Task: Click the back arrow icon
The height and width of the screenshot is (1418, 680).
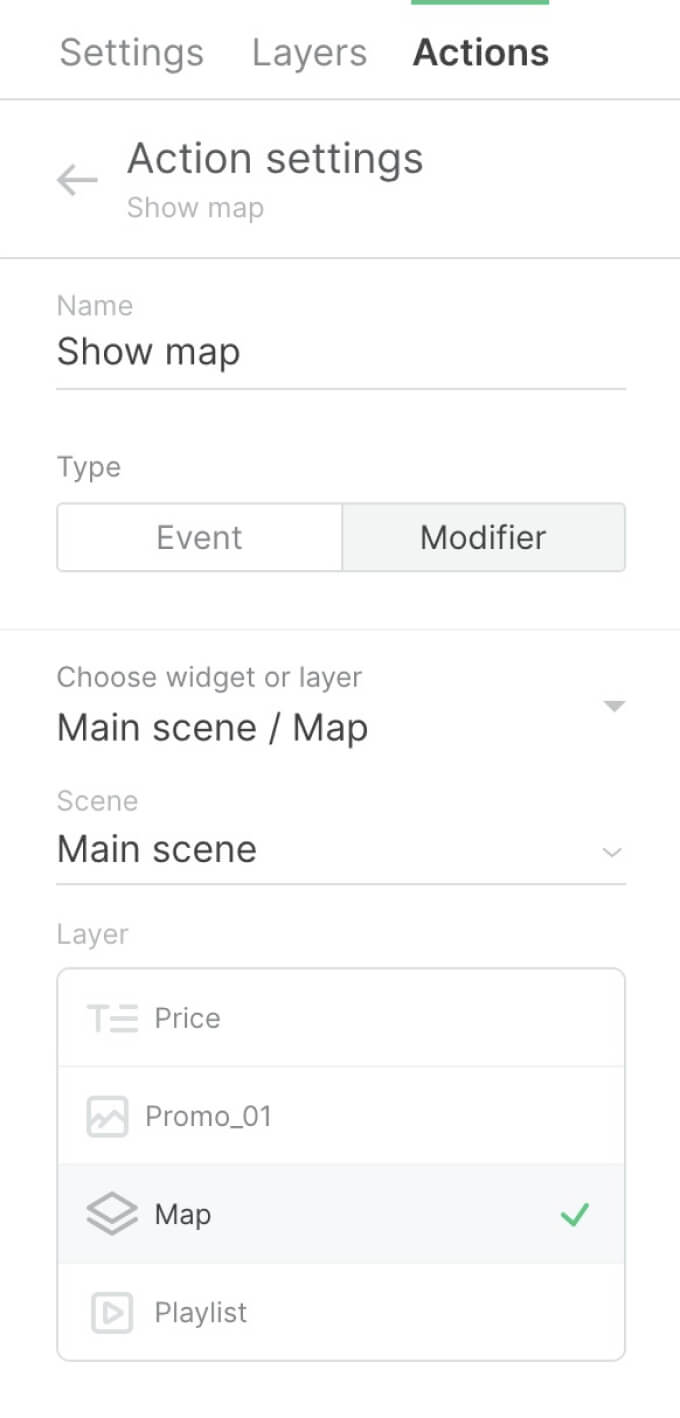Action: (x=77, y=180)
